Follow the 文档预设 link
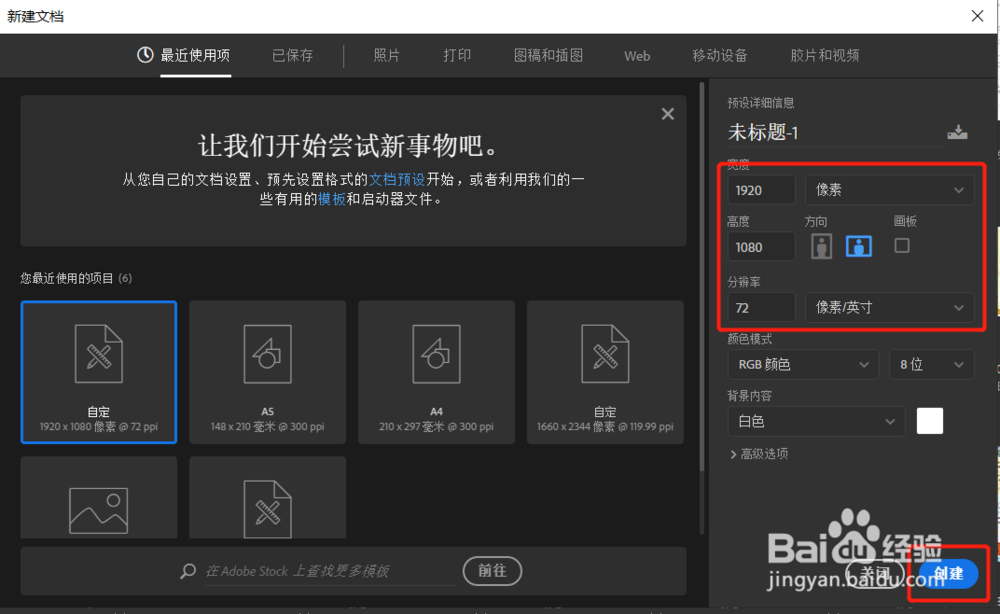Viewport: 1000px width, 614px height. click(397, 180)
